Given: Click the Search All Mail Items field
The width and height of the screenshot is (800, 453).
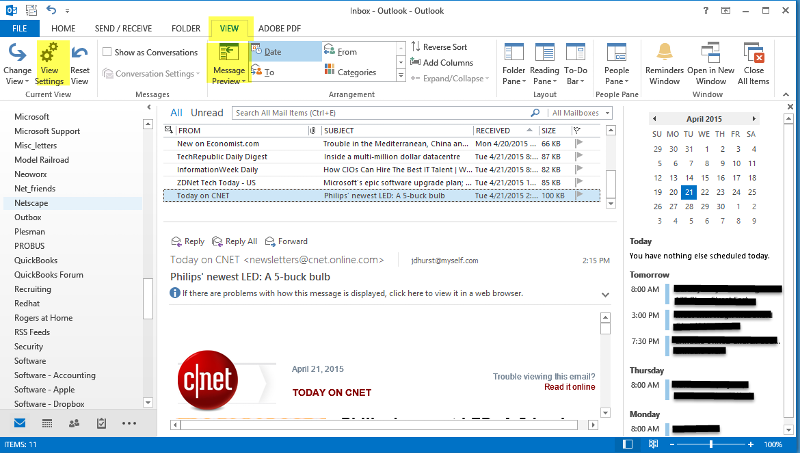Looking at the screenshot, I should tap(382, 113).
